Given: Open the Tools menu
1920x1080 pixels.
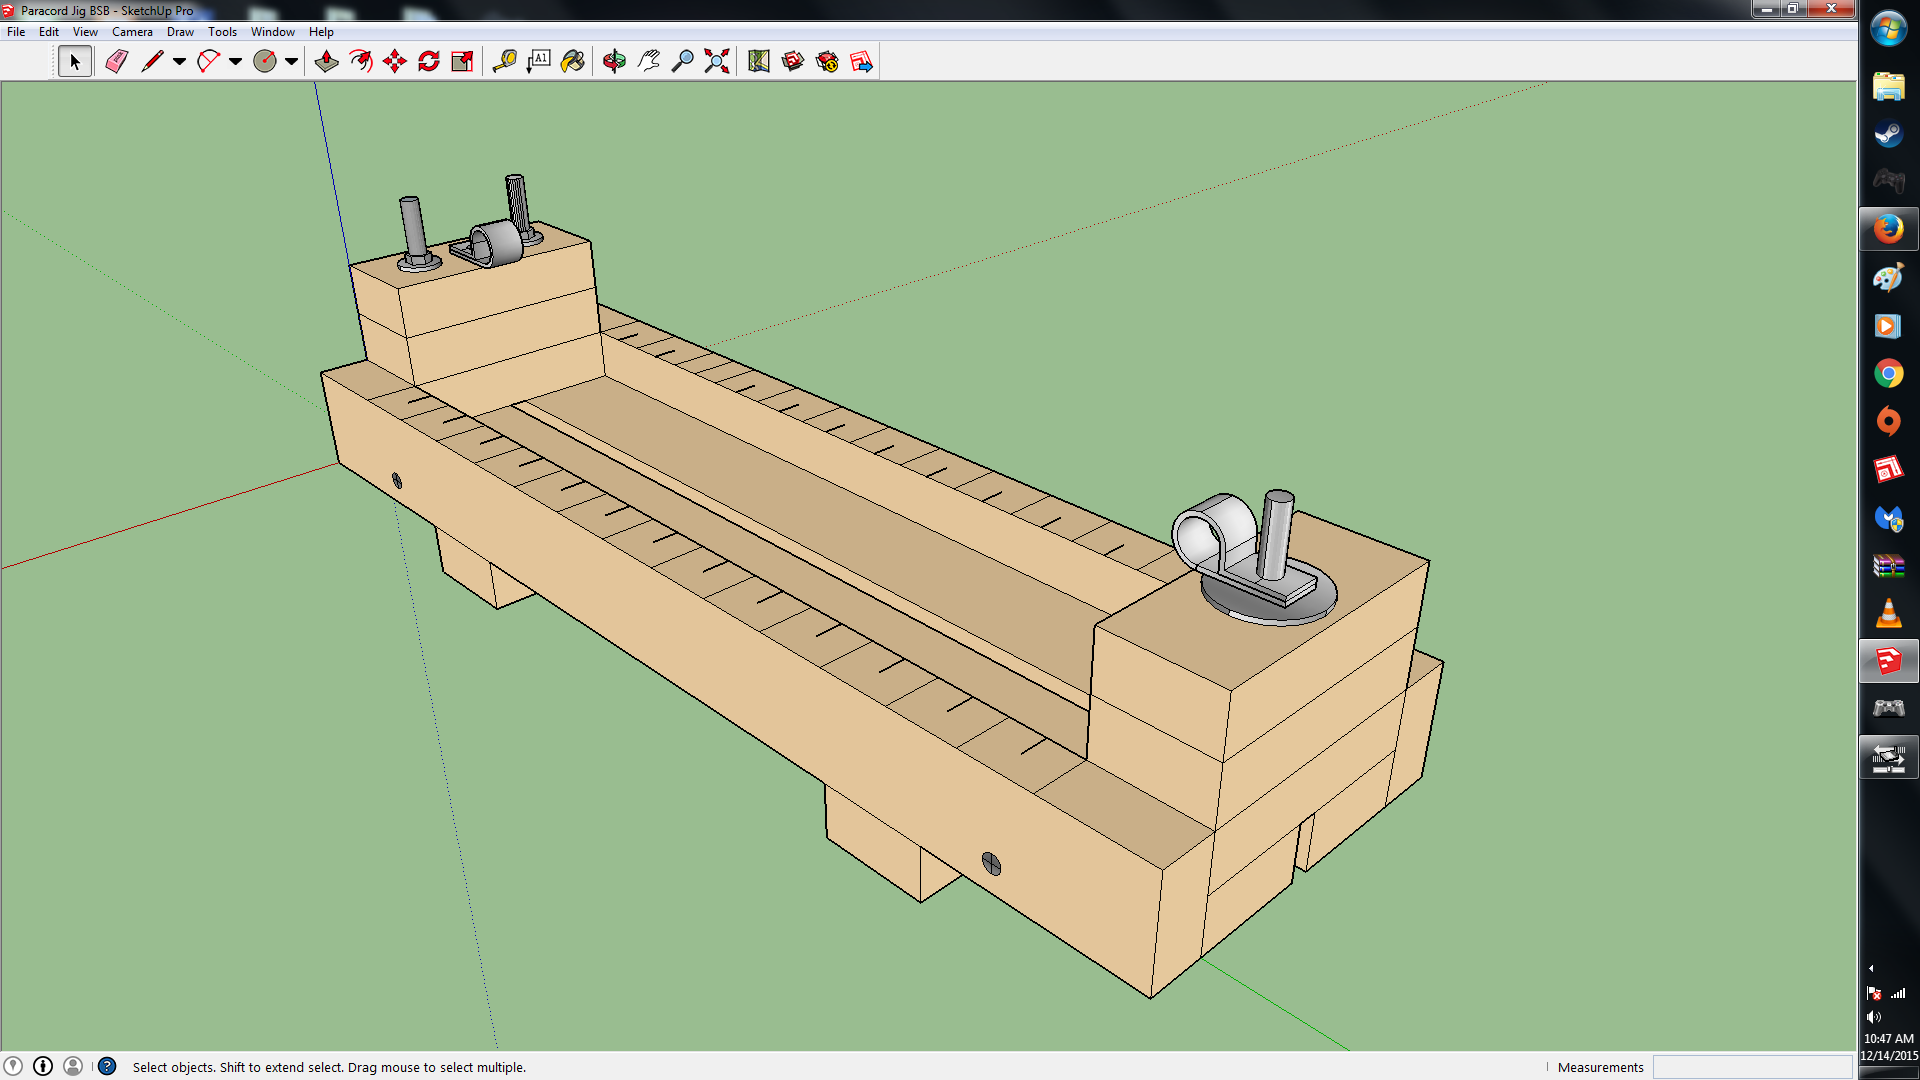Looking at the screenshot, I should [222, 32].
